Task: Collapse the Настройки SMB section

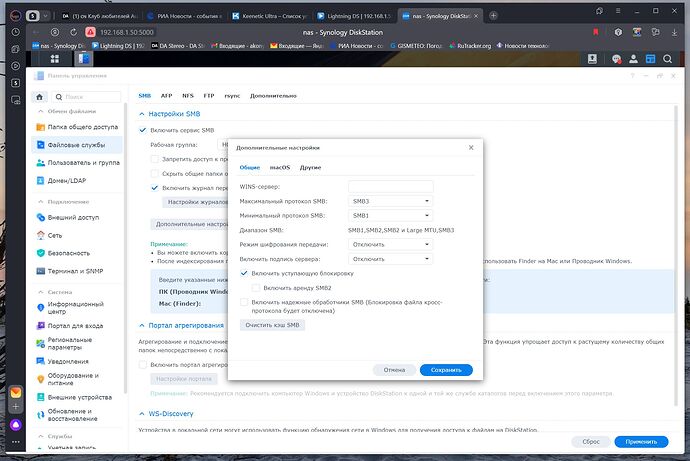Action: click(x=142, y=114)
